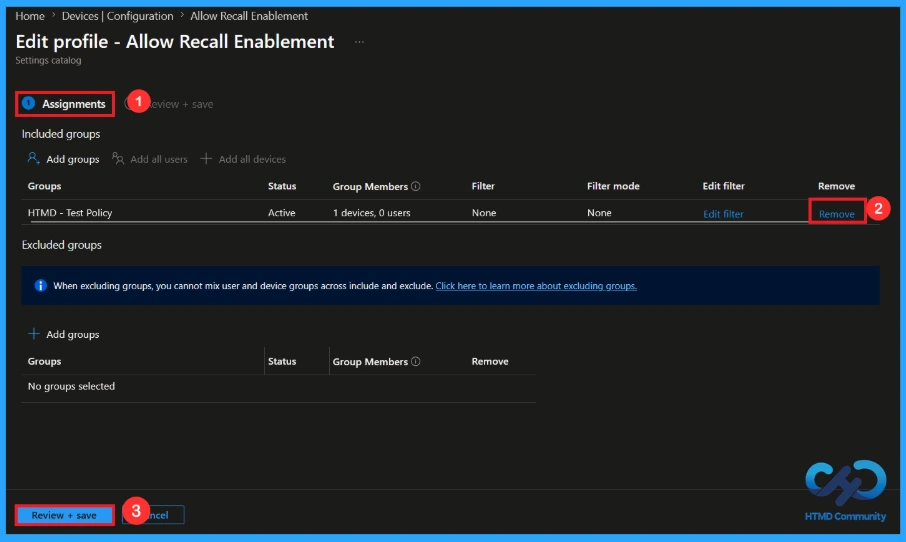The image size is (906, 542).
Task: Click the Status header in excluded table
Action: pyautogui.click(x=282, y=361)
